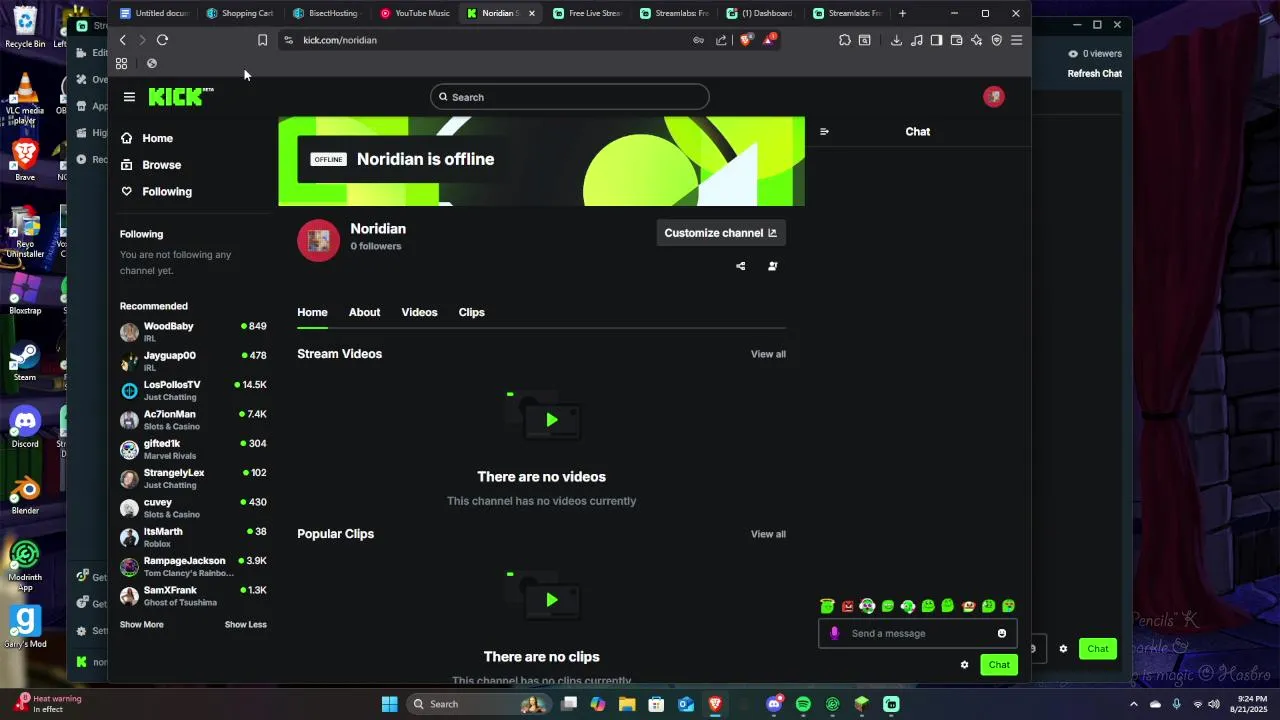1280x720 pixels.
Task: Open Brave Wallet icon
Action: tap(956, 40)
